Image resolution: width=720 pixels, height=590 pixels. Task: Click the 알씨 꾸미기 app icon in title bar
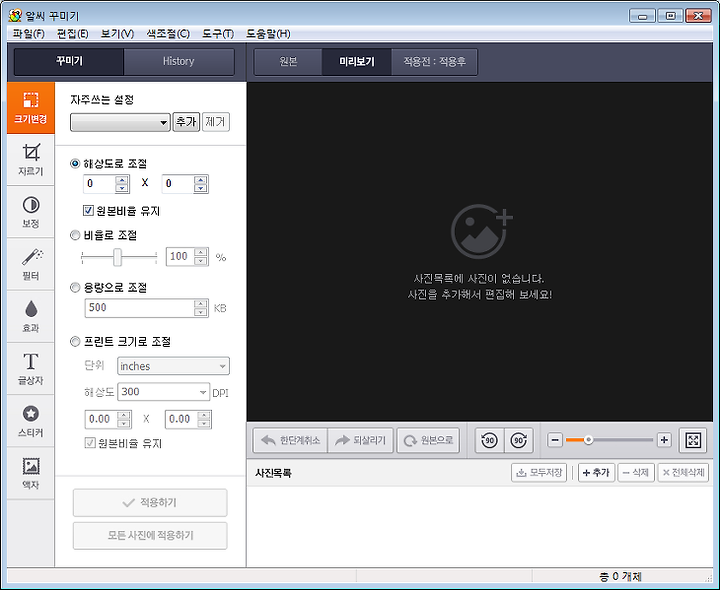pos(15,15)
